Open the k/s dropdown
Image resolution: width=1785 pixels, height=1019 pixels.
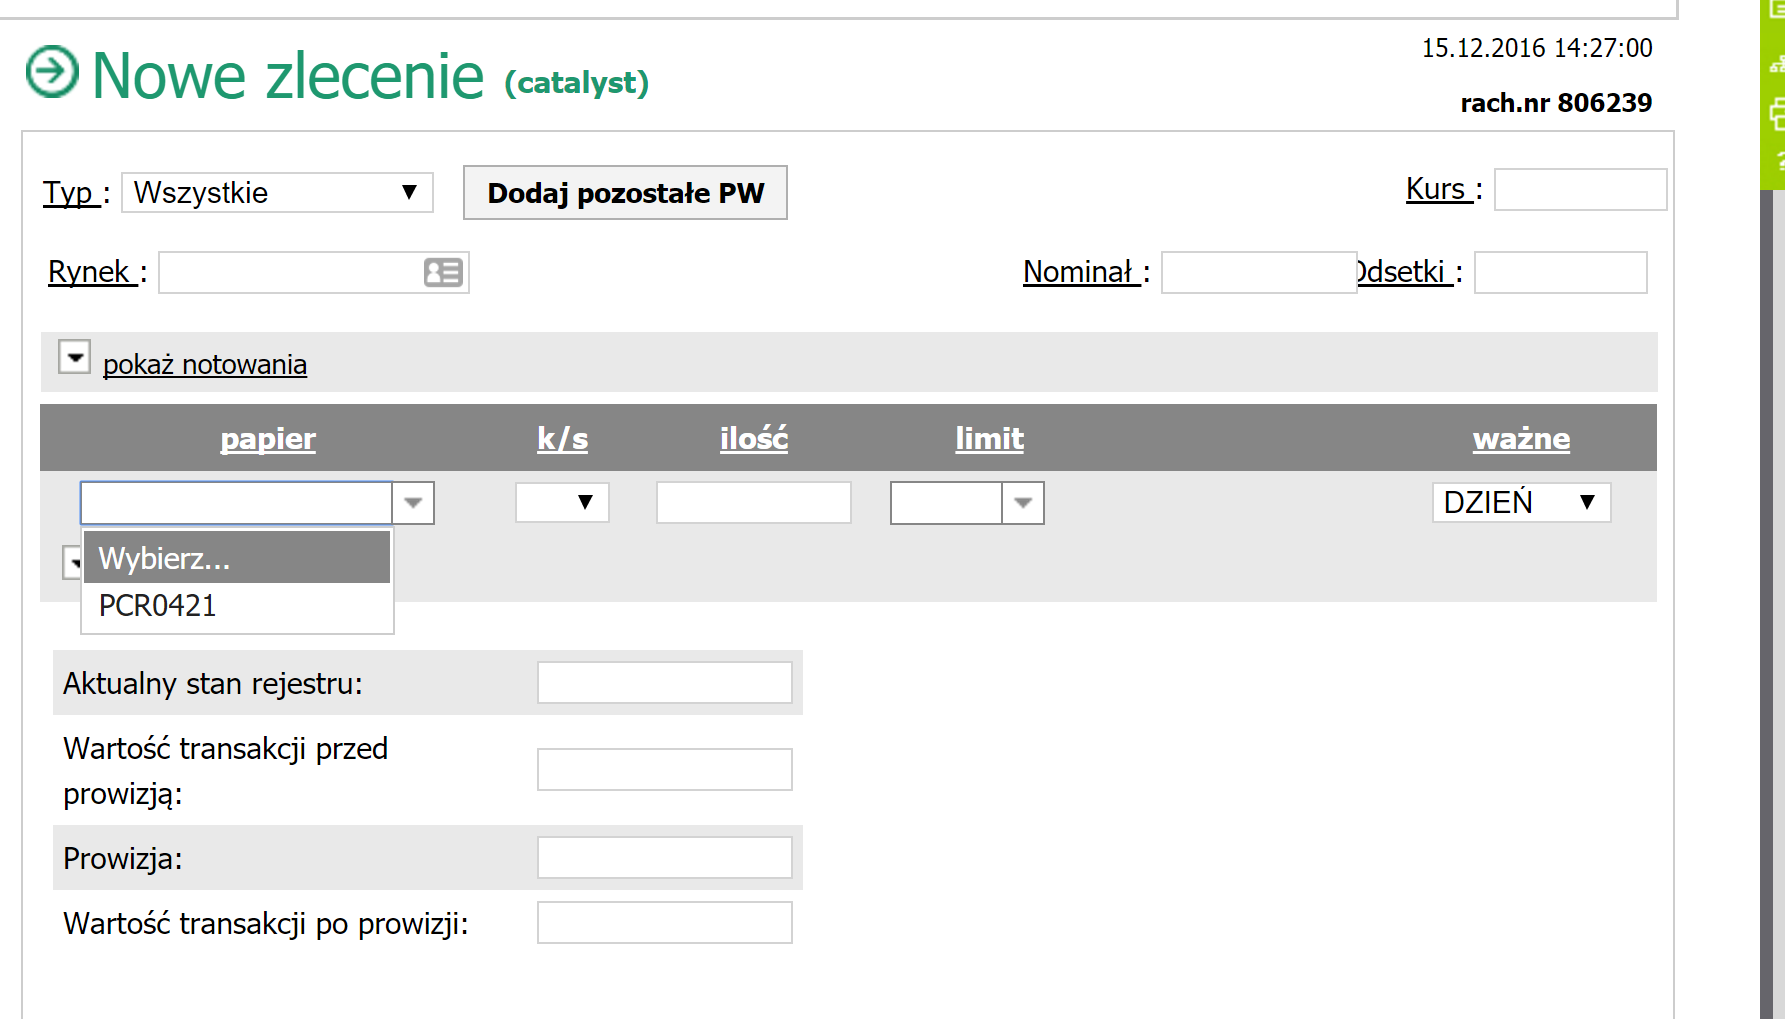tap(562, 502)
